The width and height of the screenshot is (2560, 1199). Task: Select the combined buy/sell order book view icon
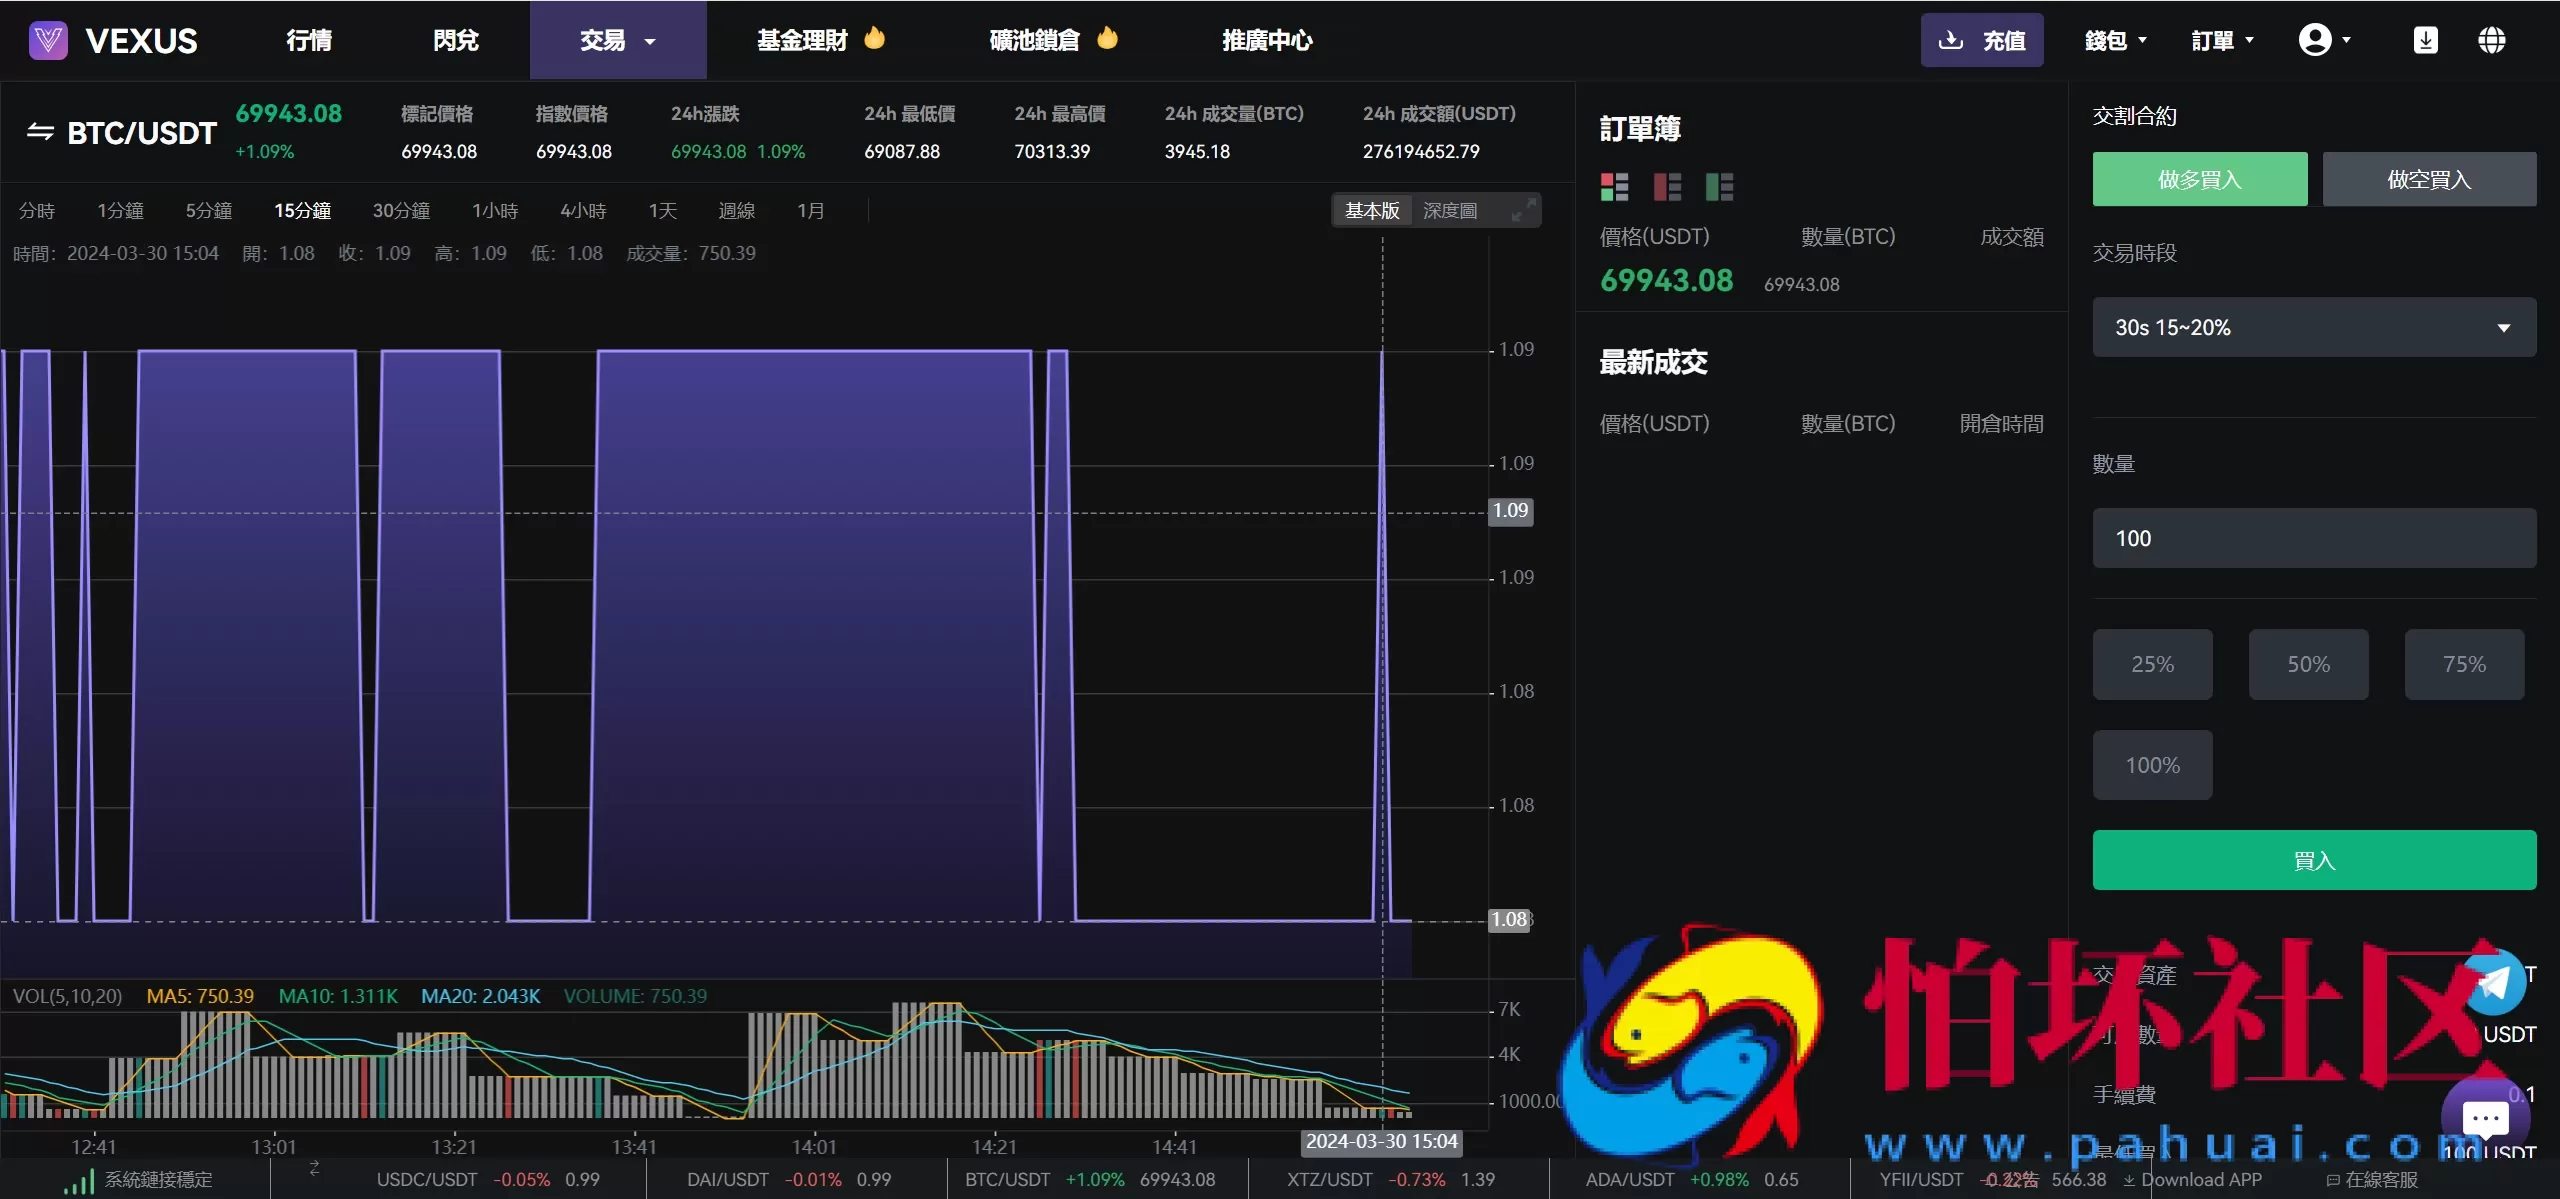[1614, 186]
